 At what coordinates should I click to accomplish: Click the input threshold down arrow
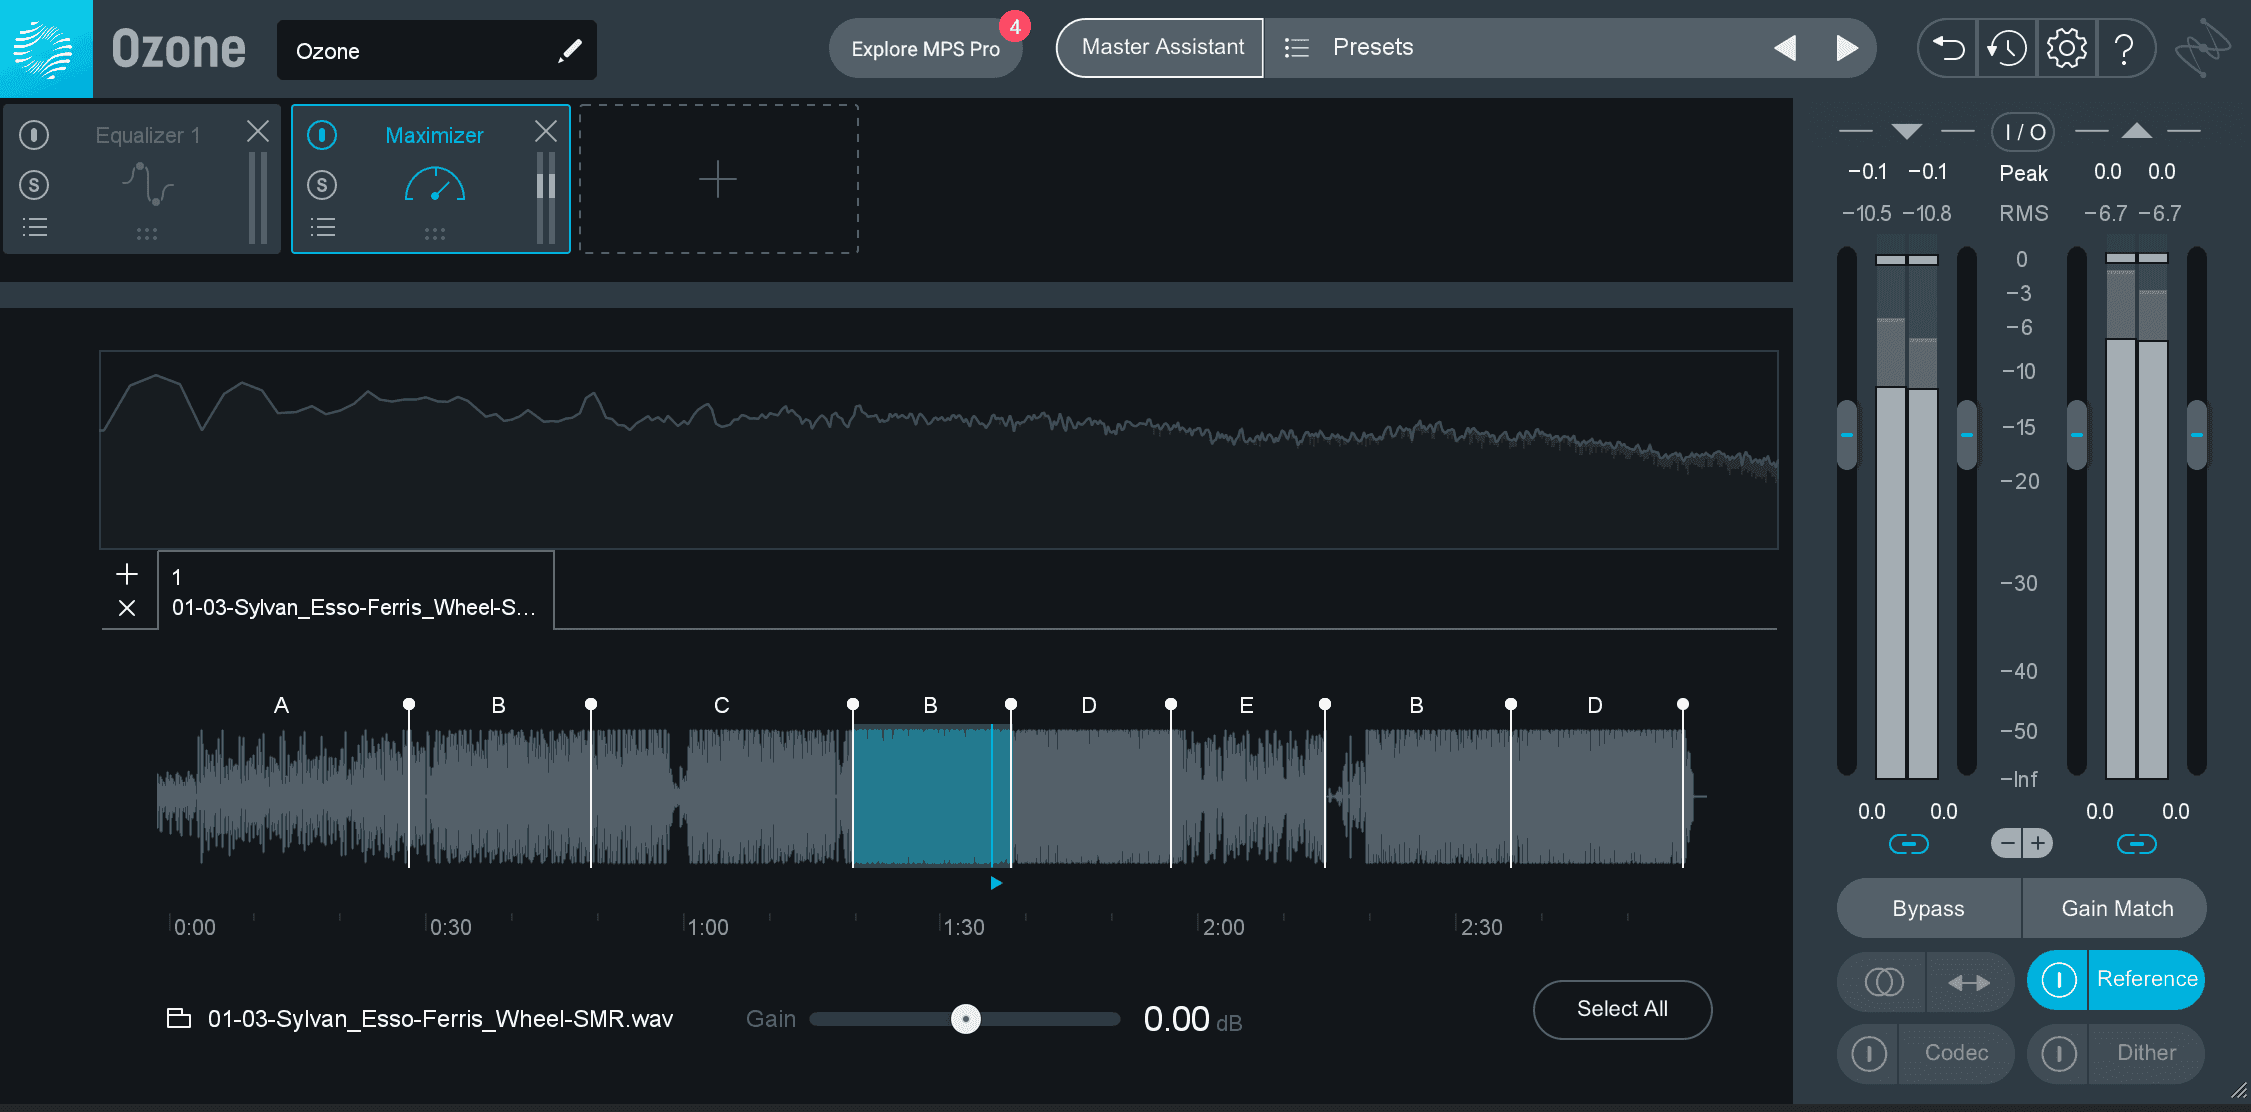point(1906,131)
